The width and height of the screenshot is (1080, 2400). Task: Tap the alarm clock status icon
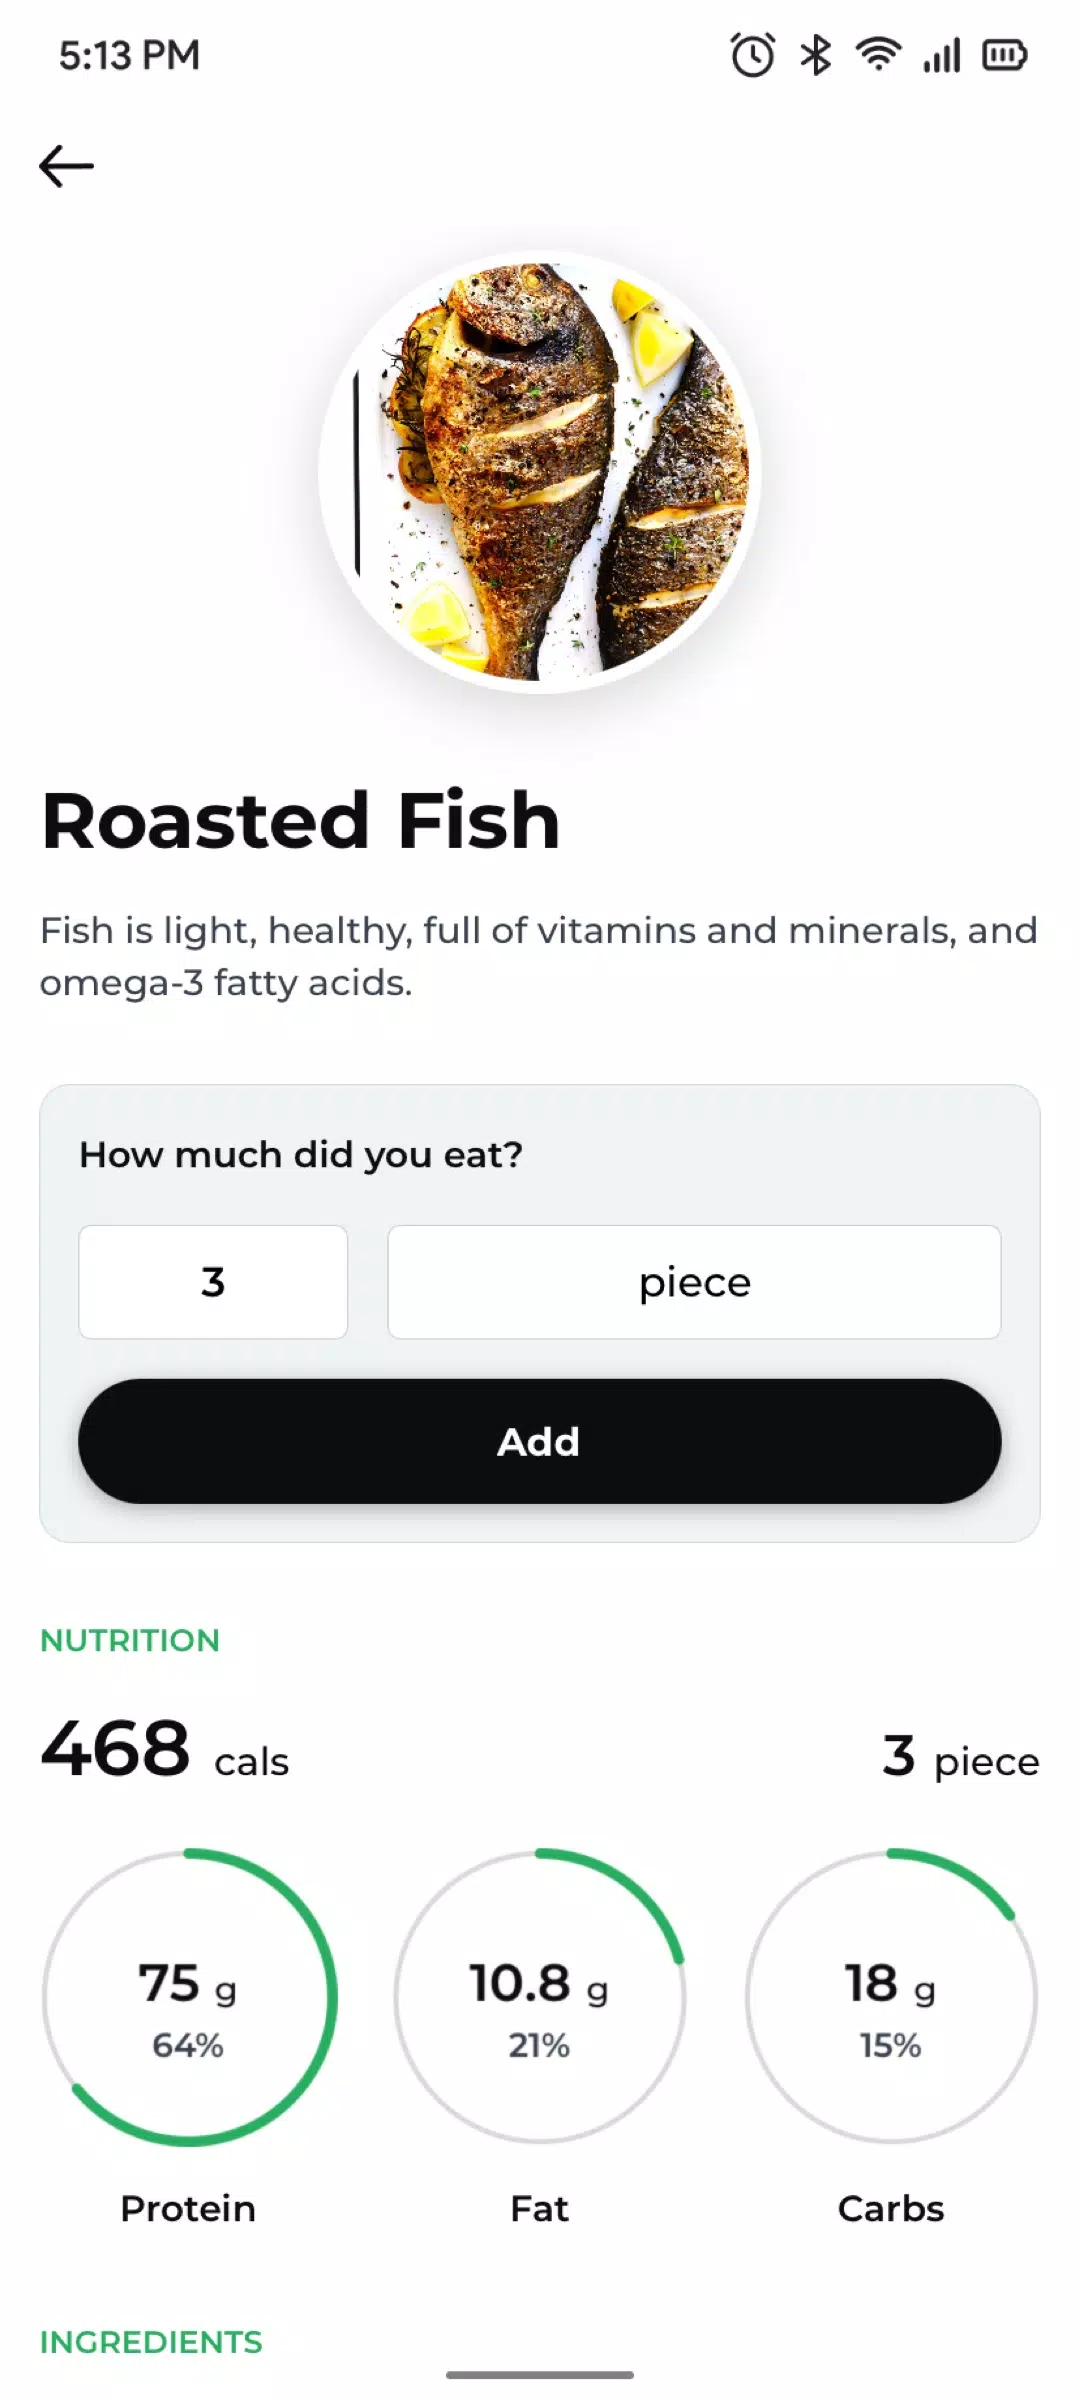click(x=752, y=55)
